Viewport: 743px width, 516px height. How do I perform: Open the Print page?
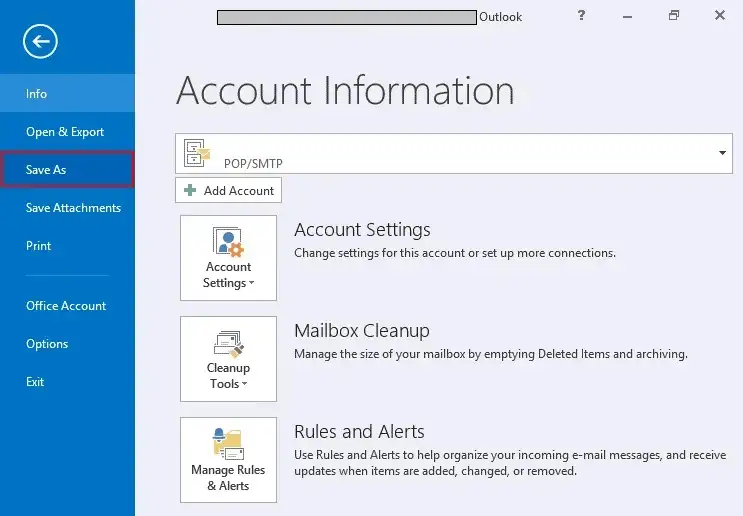(x=39, y=246)
